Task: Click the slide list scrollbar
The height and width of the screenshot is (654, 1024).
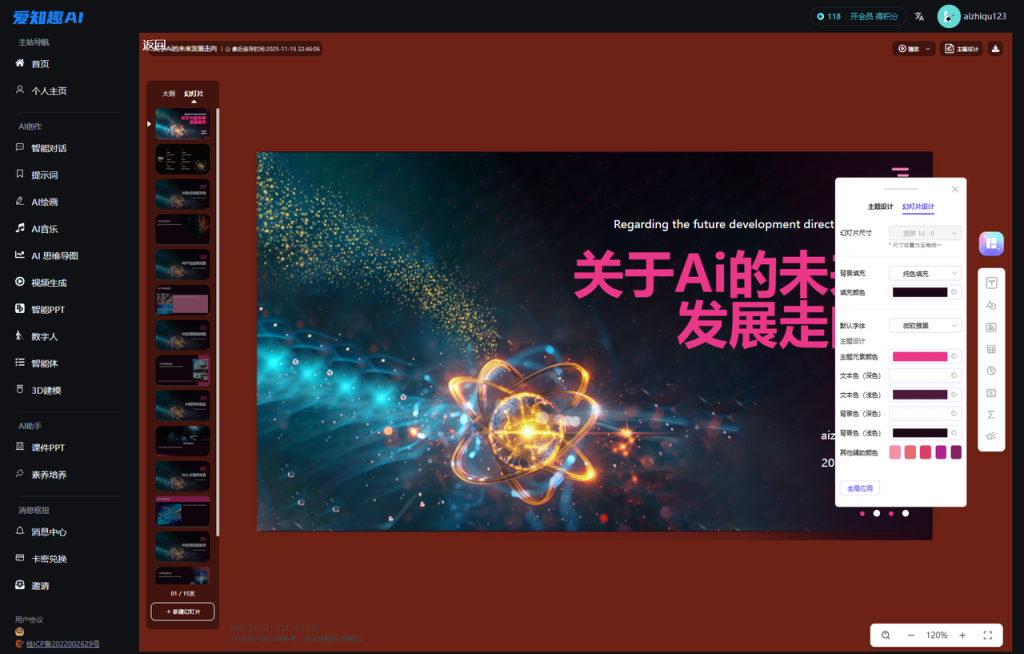Action: [x=217, y=320]
